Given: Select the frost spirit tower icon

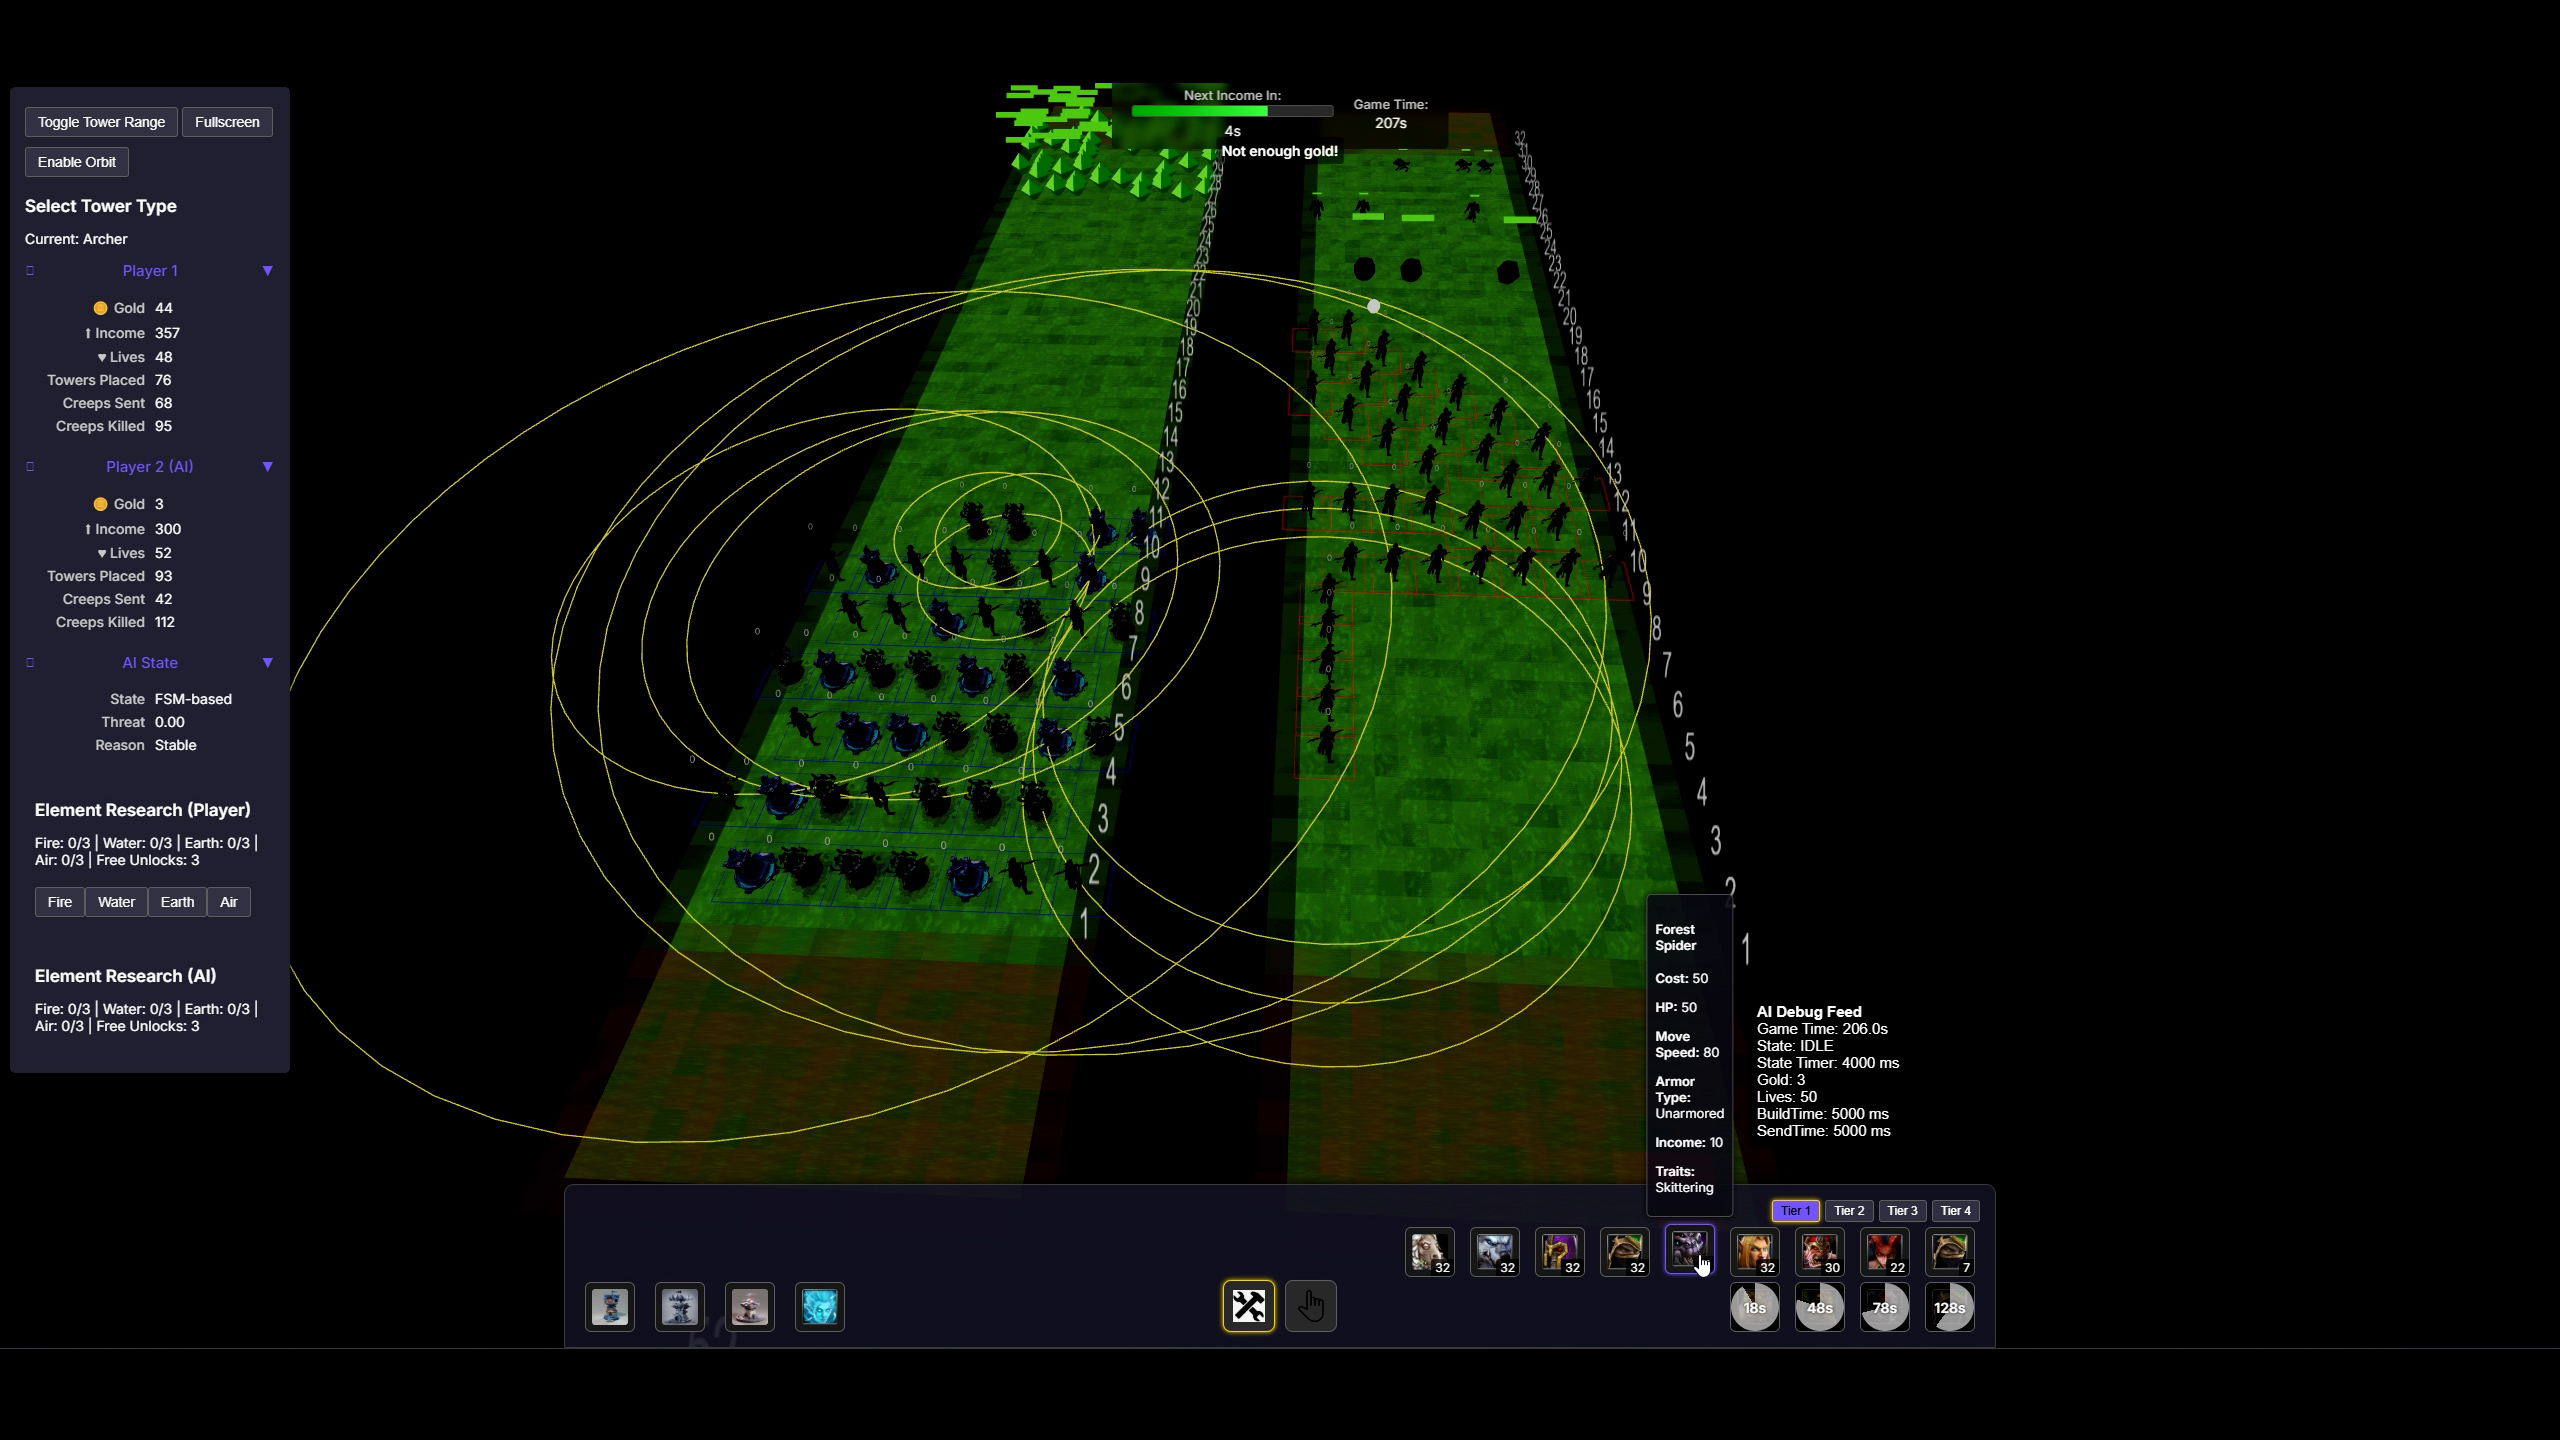Looking at the screenshot, I should (x=821, y=1306).
